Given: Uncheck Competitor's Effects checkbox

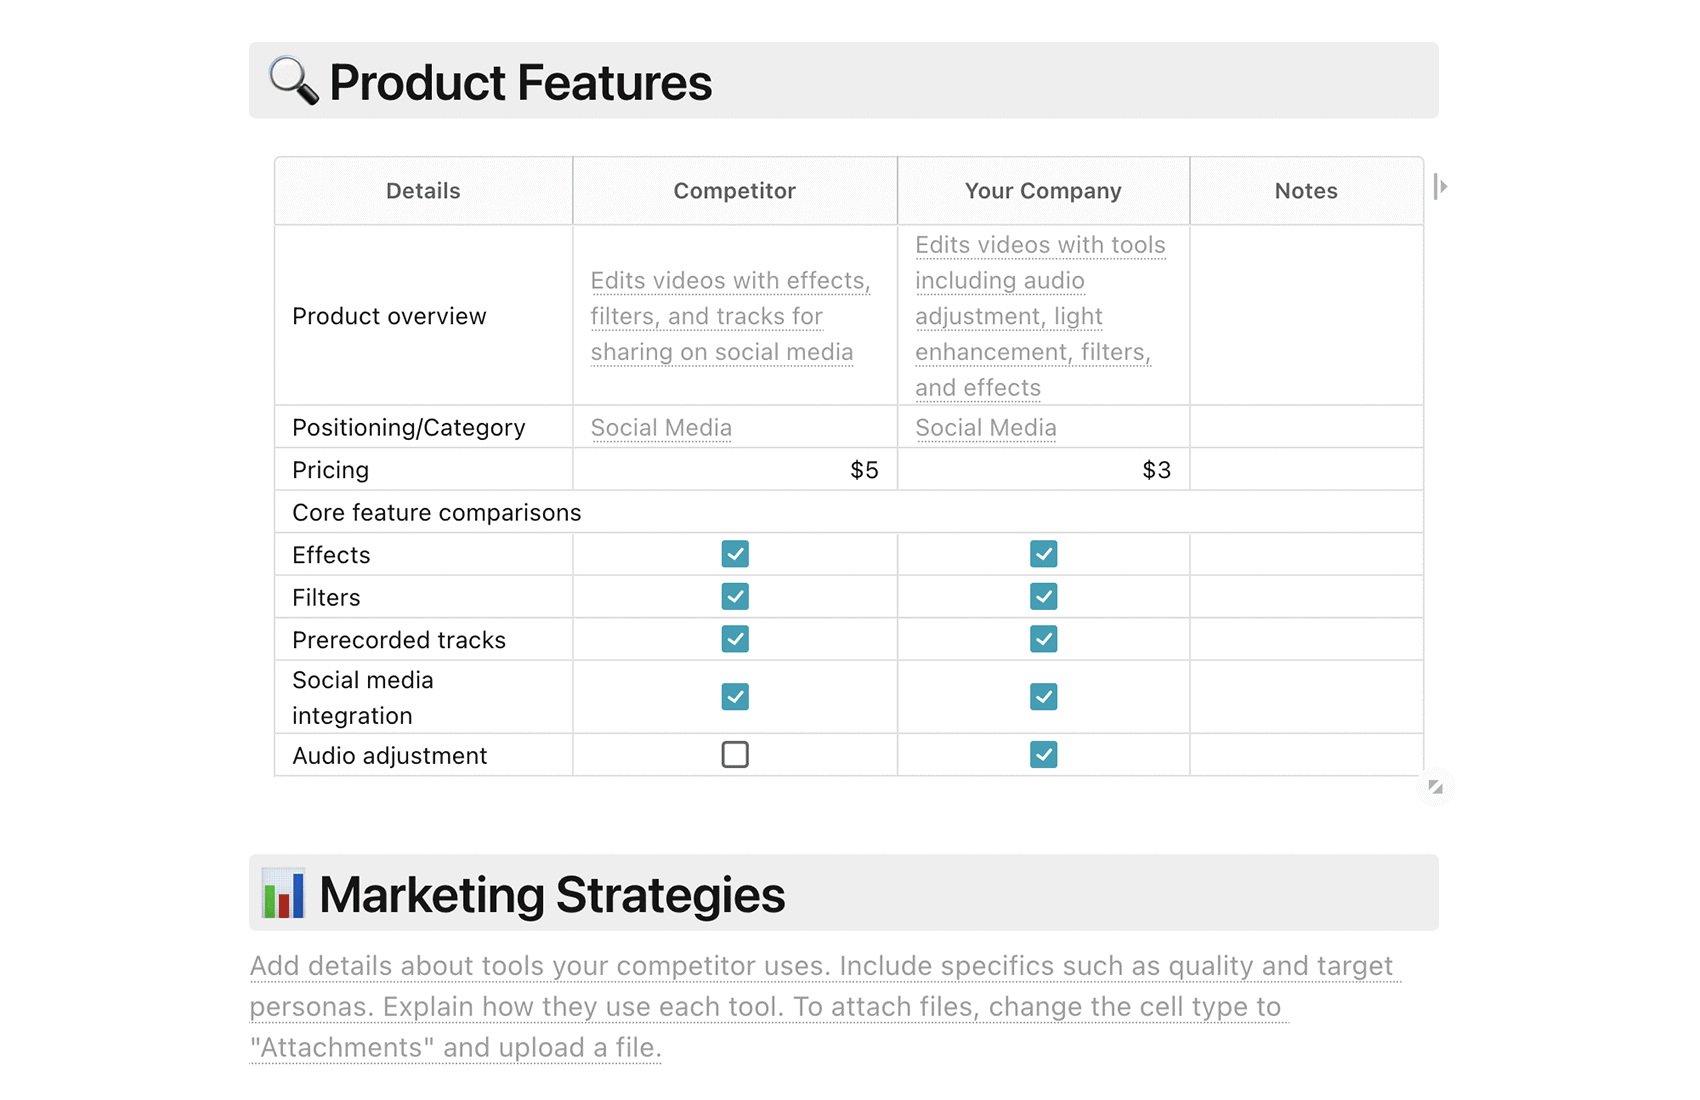Looking at the screenshot, I should pos(735,554).
